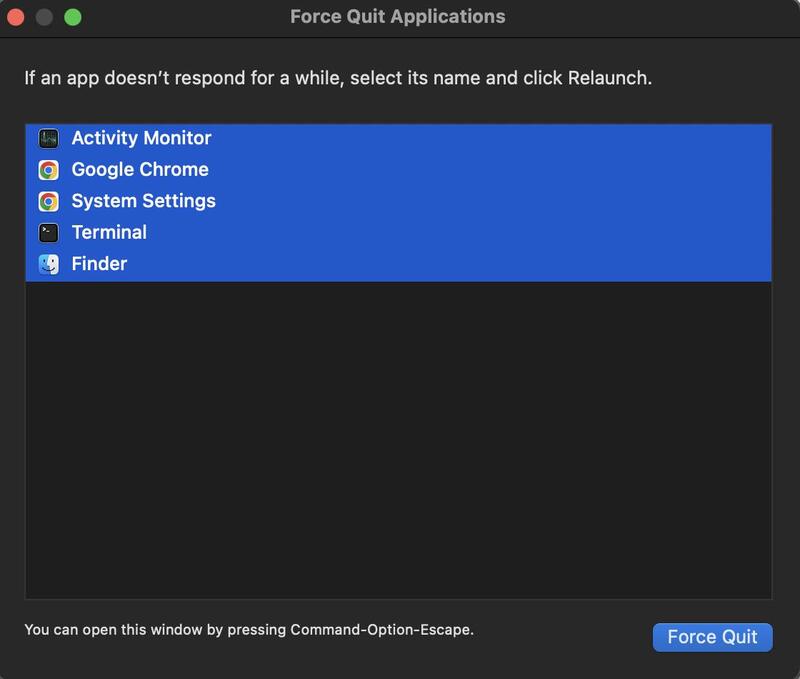
Task: Click the empty dark area below Finder
Action: coord(398,440)
